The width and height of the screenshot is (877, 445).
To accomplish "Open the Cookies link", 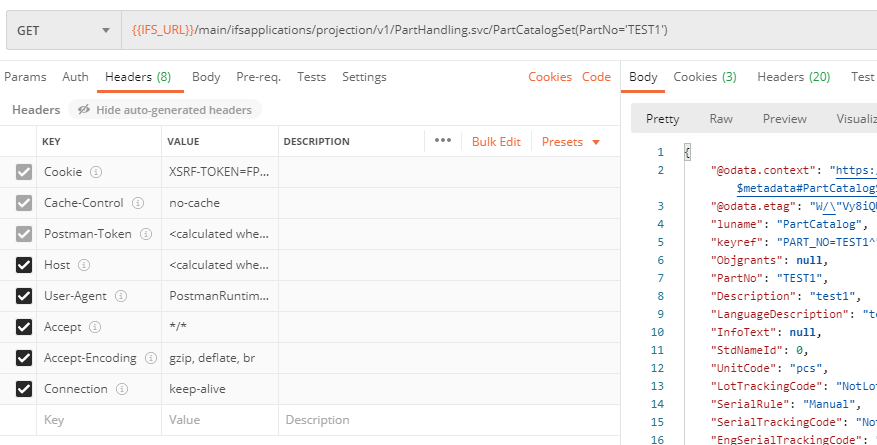I will pyautogui.click(x=550, y=77).
